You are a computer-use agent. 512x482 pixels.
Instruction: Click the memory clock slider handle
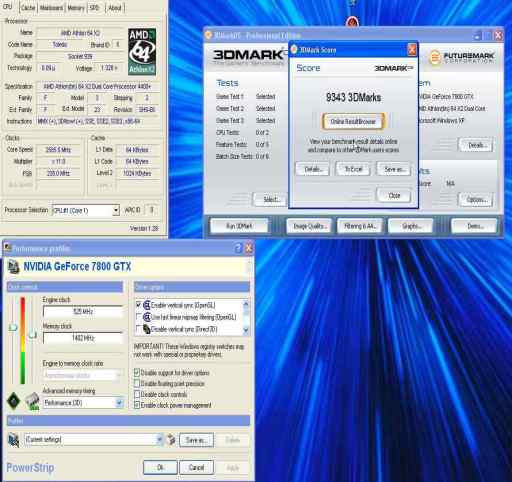pos(32,334)
